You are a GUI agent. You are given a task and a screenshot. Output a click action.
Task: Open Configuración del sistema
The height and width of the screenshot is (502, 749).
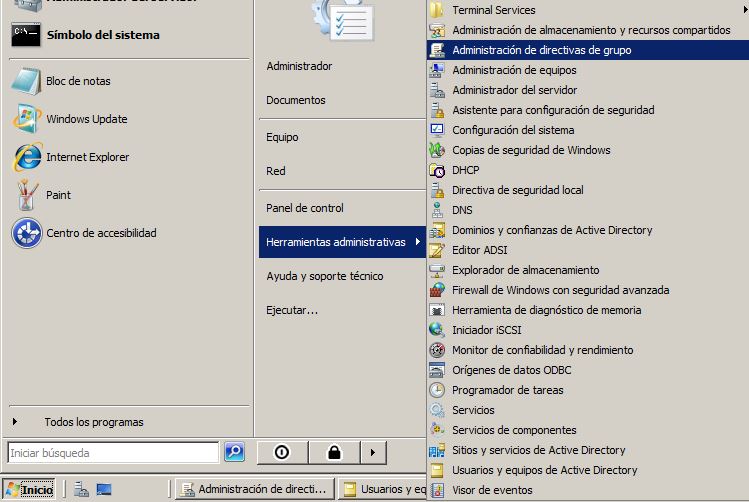(x=588, y=130)
